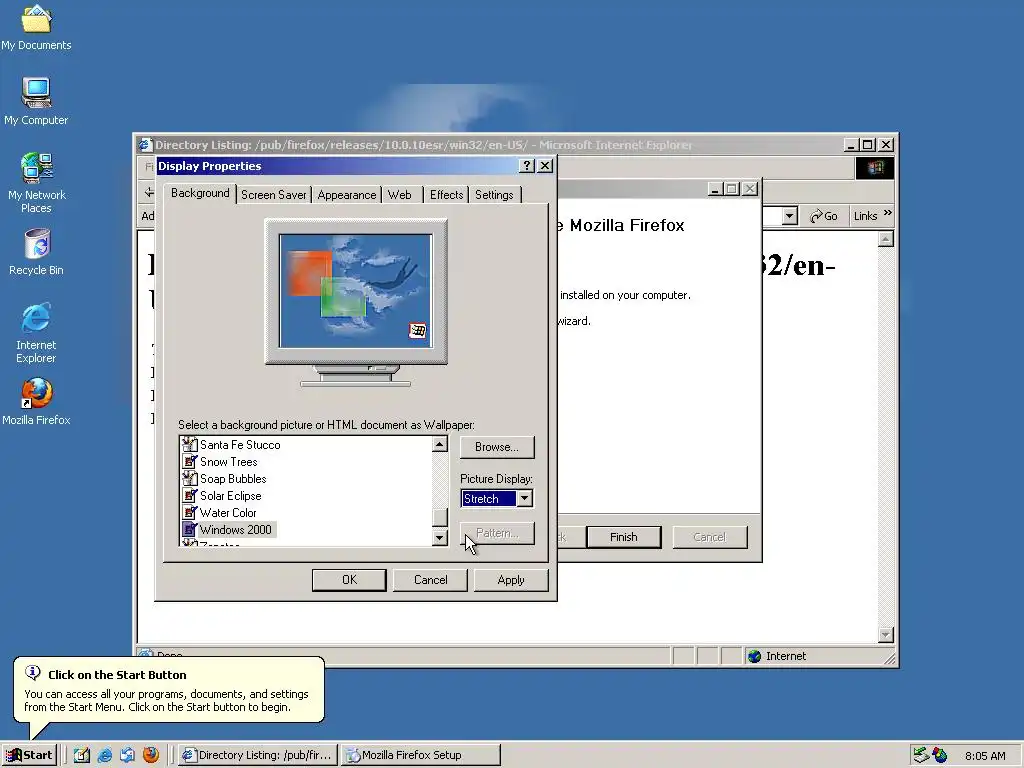Screen dimensions: 1024x768
Task: Apply the display changes
Action: [511, 580]
